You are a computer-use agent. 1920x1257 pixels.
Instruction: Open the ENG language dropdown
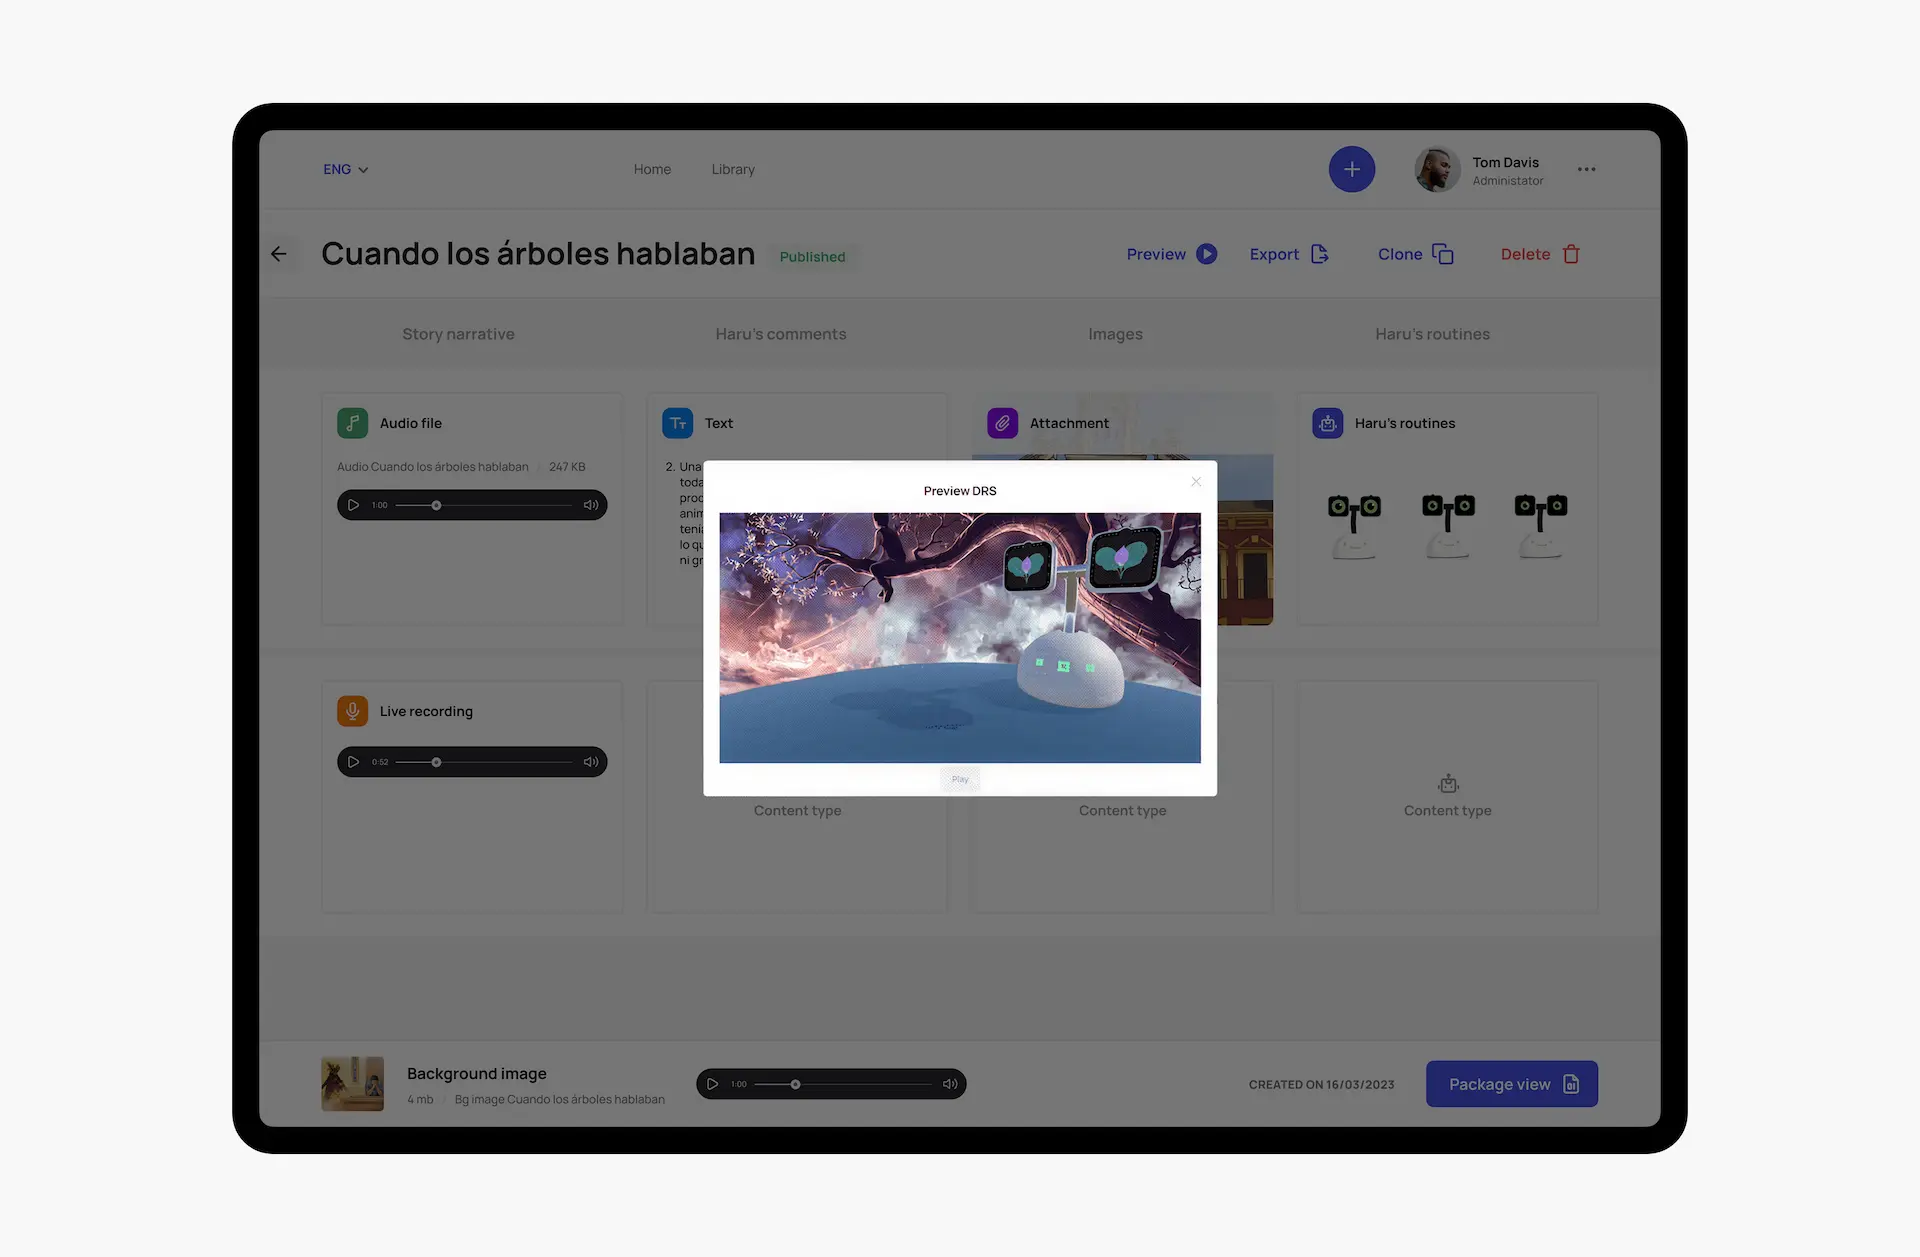pos(344,169)
